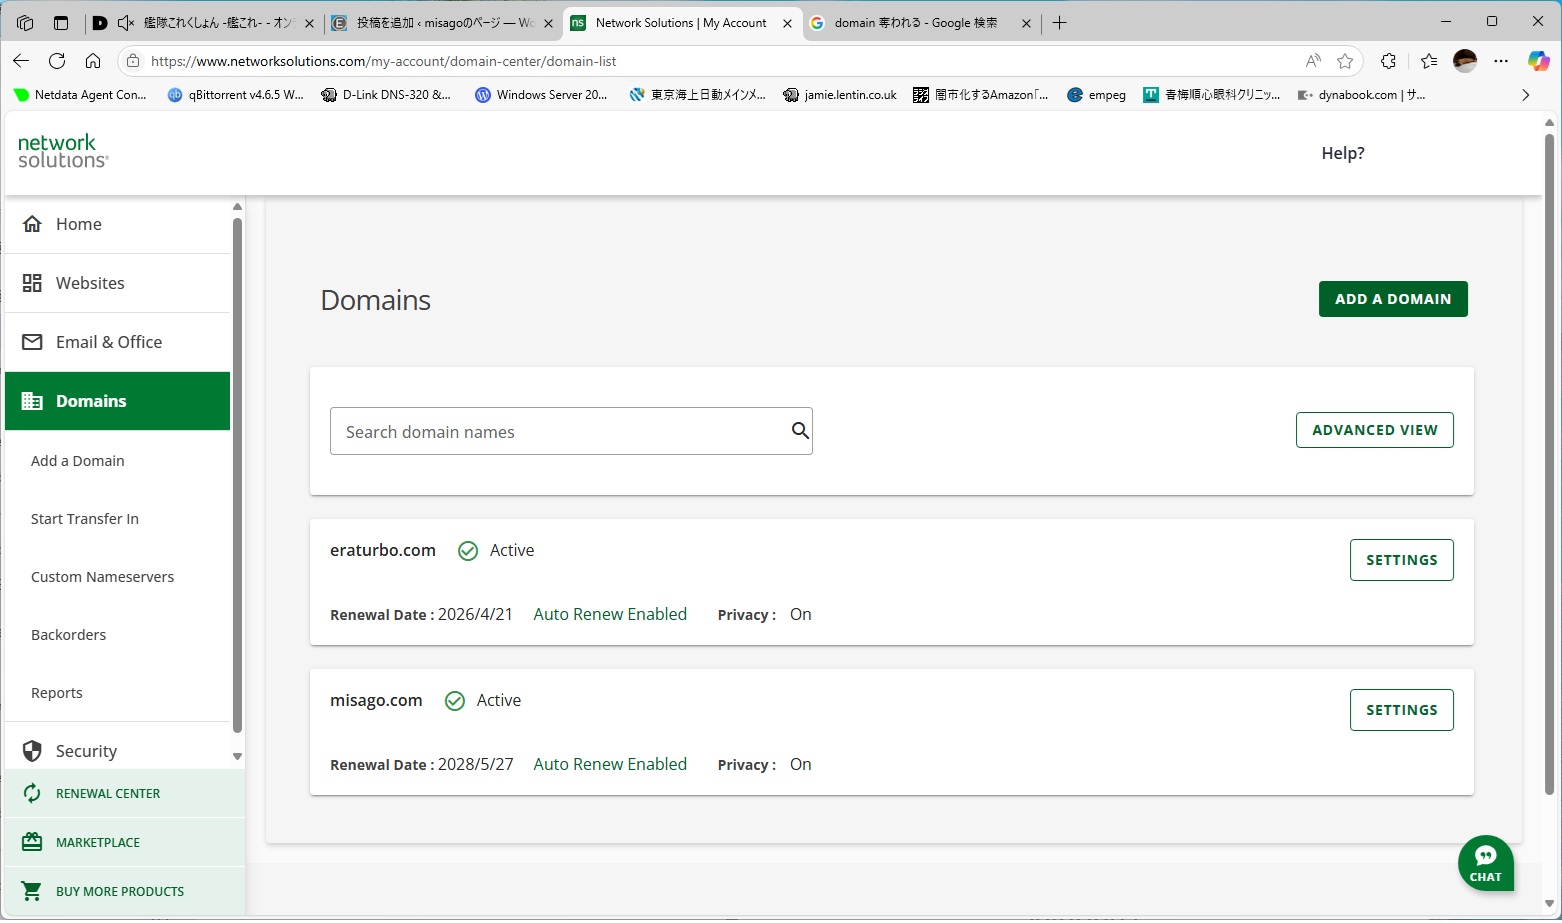1562x923 pixels.
Task: Open SETTINGS for misago.com
Action: coord(1402,710)
